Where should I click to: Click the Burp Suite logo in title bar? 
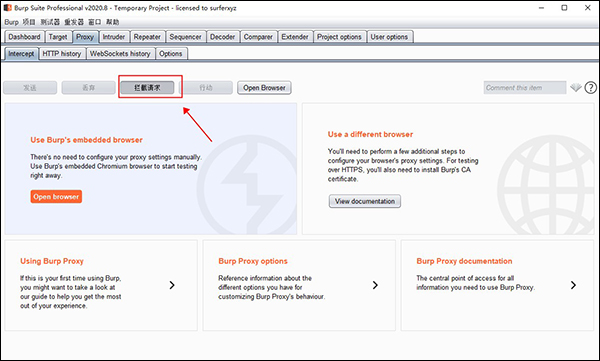click(8, 8)
